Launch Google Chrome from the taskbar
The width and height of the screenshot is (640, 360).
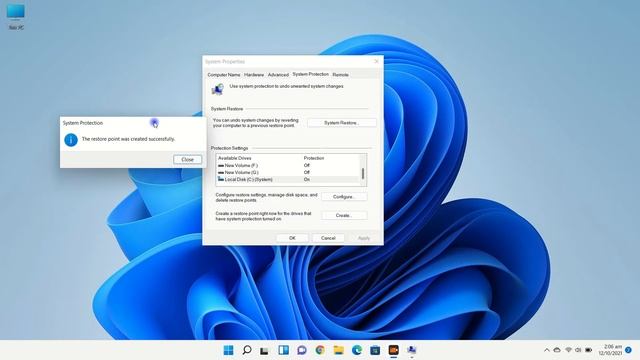point(320,350)
